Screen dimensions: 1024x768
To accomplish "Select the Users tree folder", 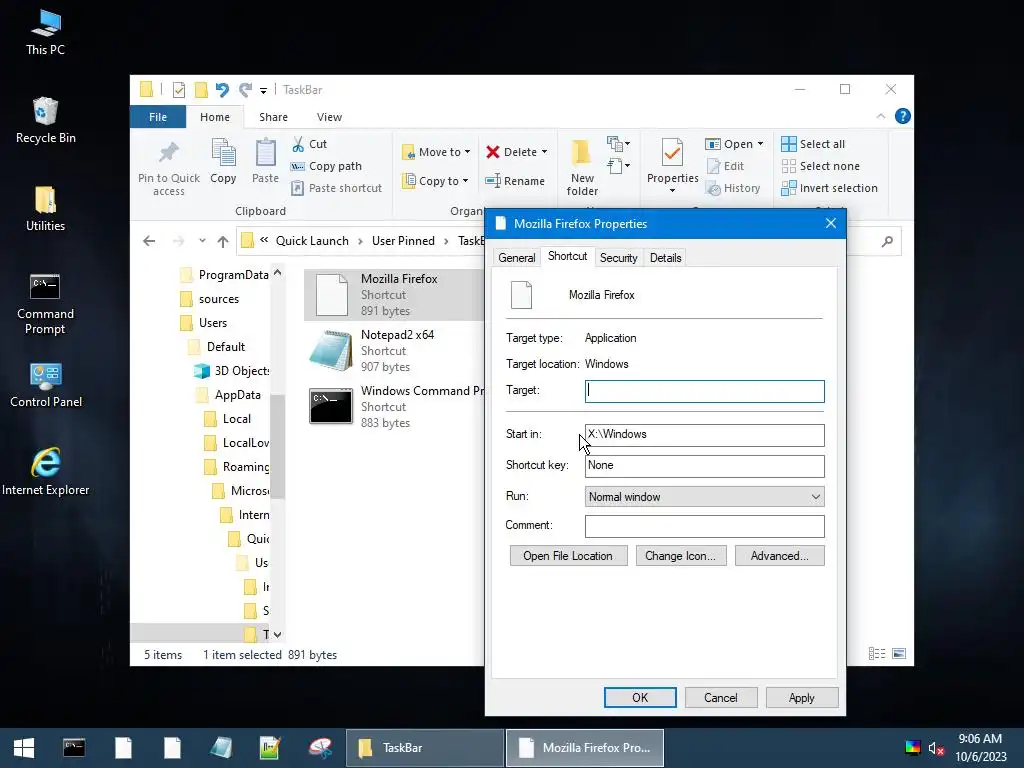I will point(204,323).
